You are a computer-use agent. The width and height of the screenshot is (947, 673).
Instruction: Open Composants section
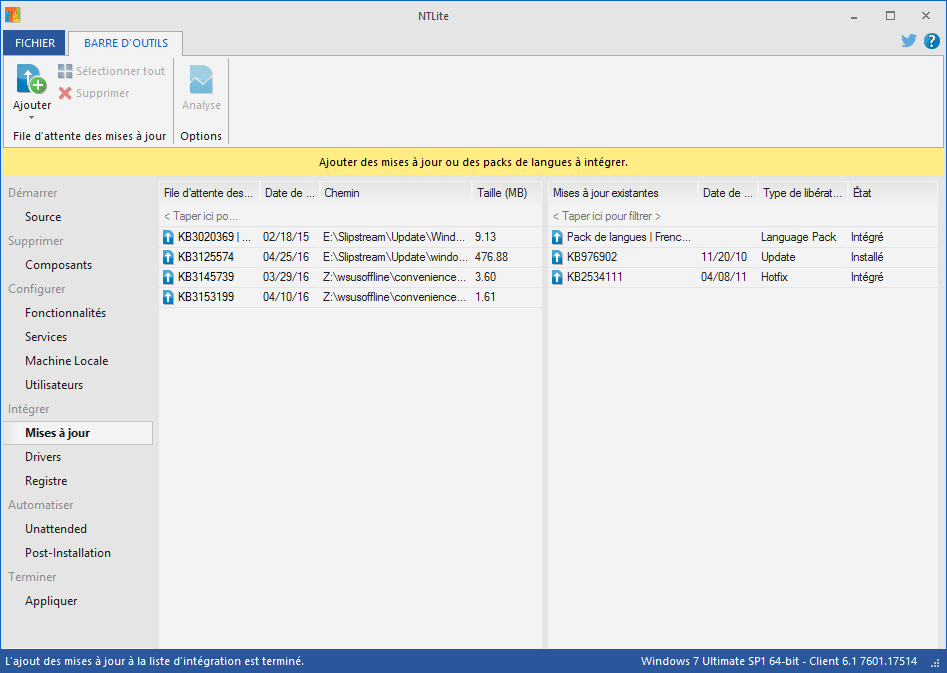click(x=59, y=265)
